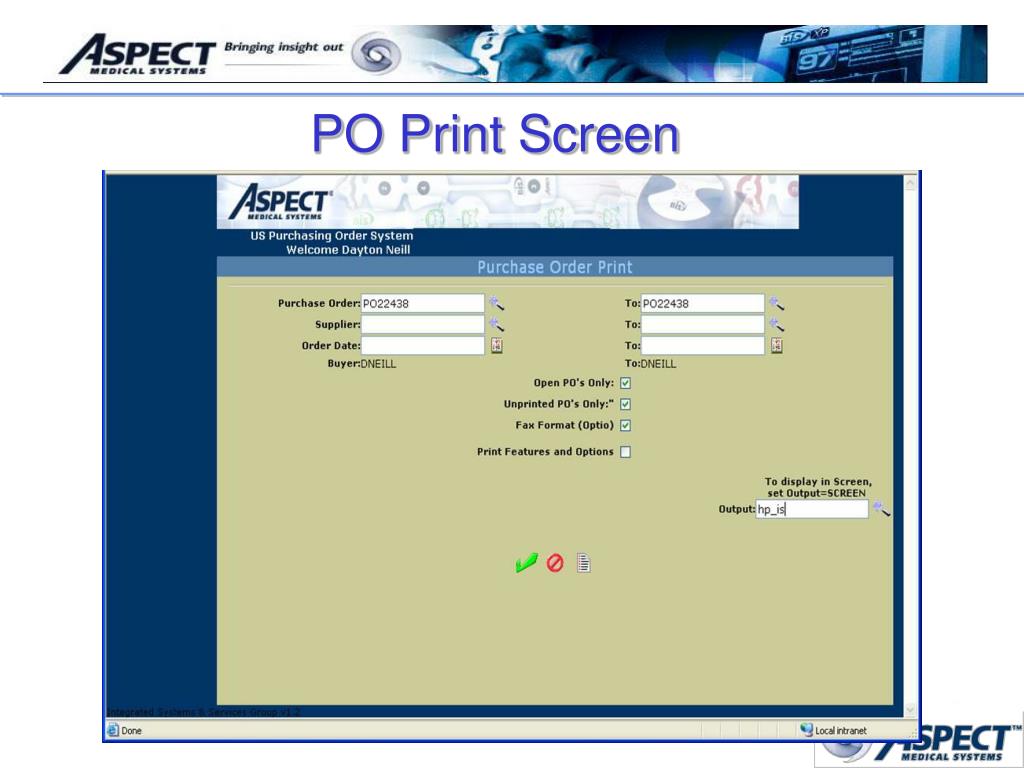
Task: Click the To:DNEILL buyer value
Action: (x=650, y=364)
